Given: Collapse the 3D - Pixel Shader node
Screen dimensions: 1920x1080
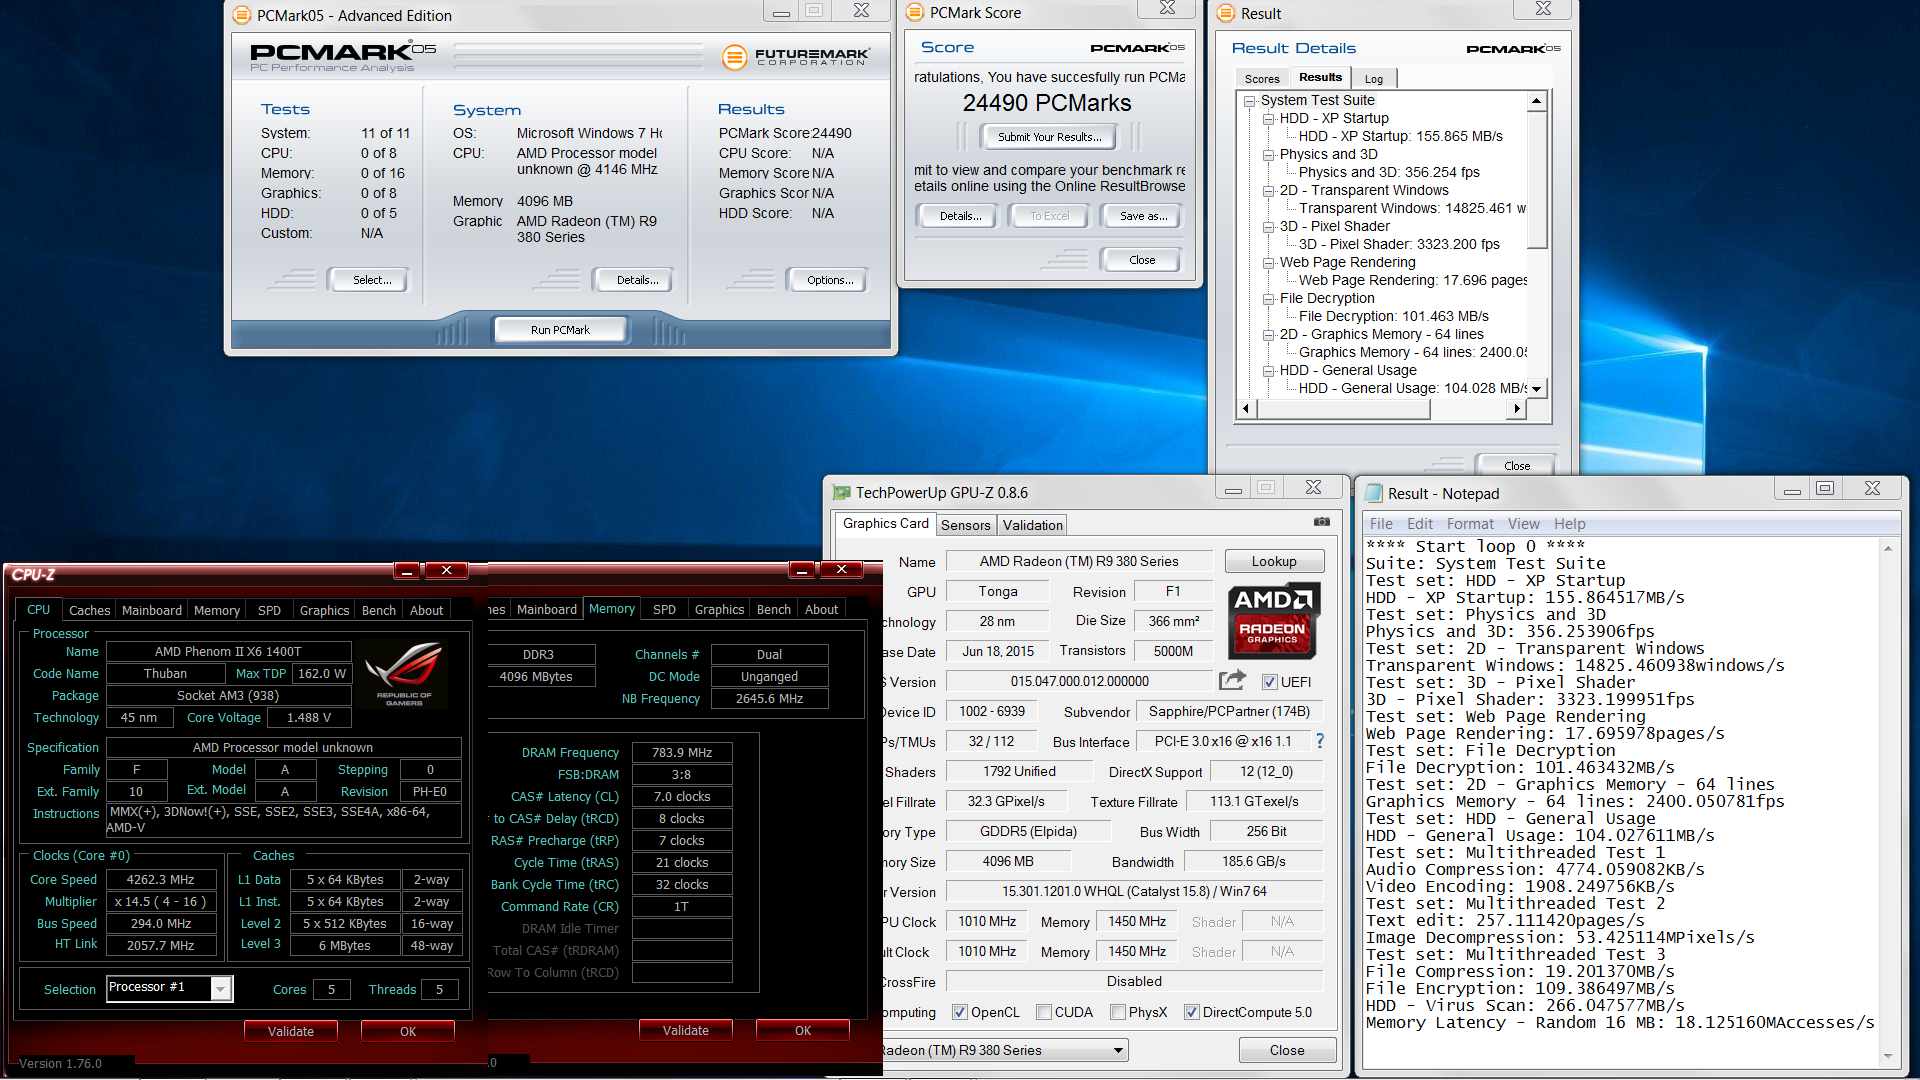Looking at the screenshot, I should [1269, 227].
